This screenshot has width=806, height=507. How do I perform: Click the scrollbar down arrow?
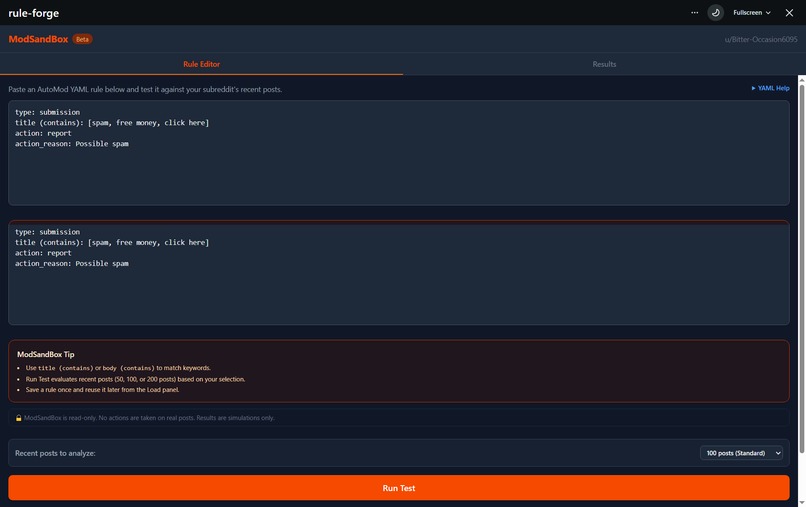(801, 503)
